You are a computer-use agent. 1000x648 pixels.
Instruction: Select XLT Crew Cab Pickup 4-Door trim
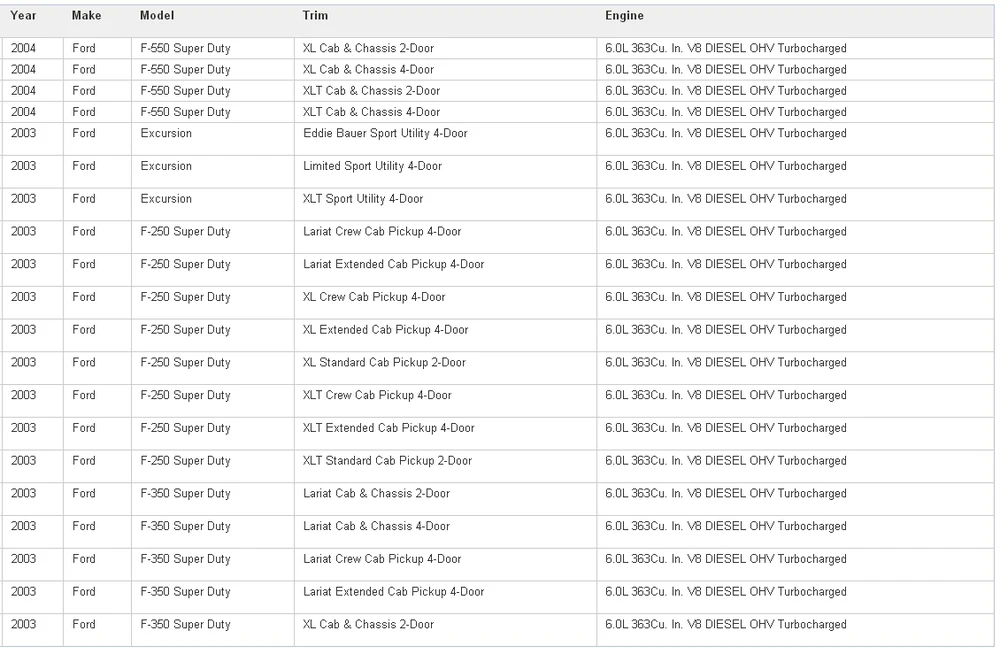377,395
